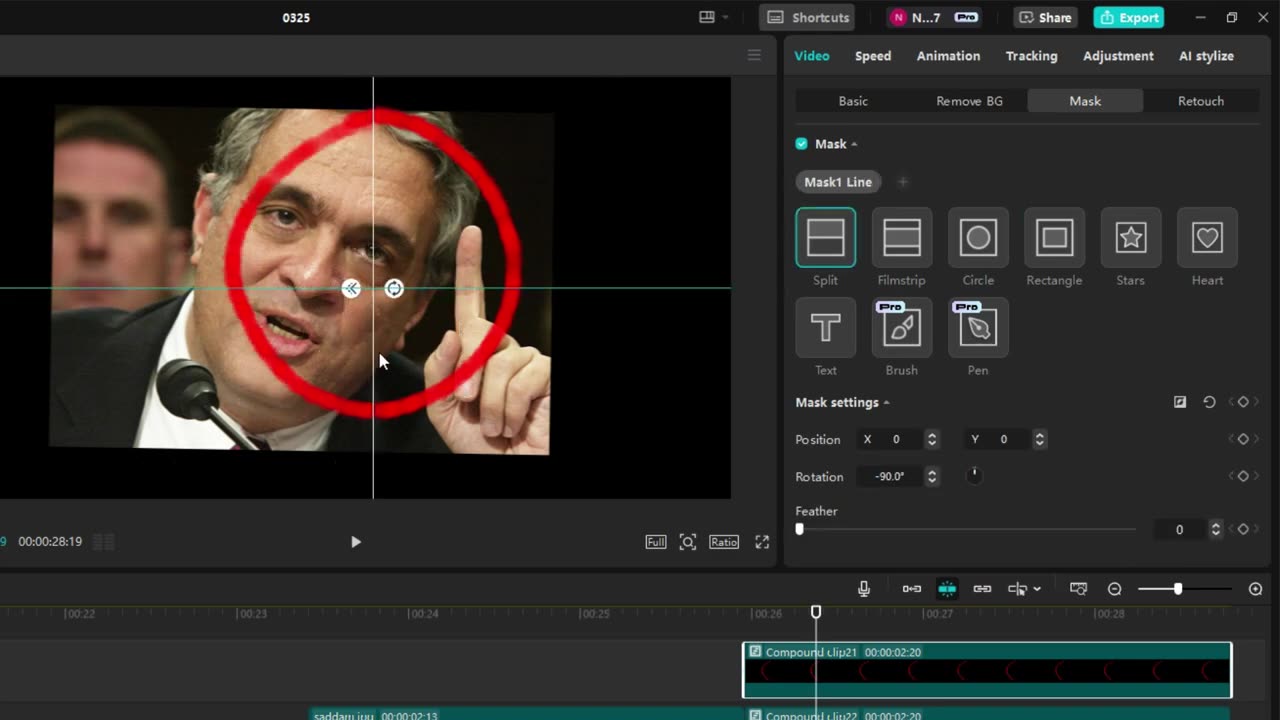Open the player panel hamburger menu
Image resolution: width=1280 pixels, height=720 pixels.
click(x=755, y=55)
